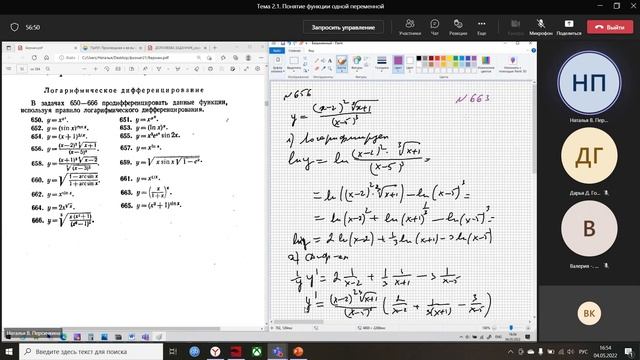
Task: Click the PDF zoom out minus icon
Action: click(84, 69)
